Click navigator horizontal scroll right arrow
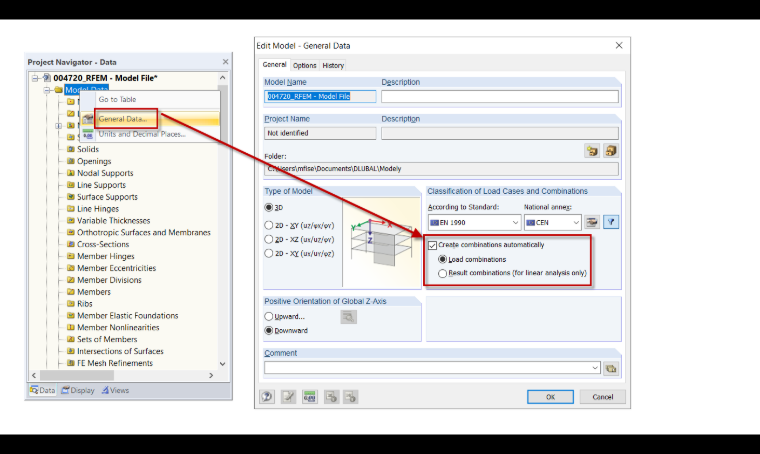 coord(211,376)
